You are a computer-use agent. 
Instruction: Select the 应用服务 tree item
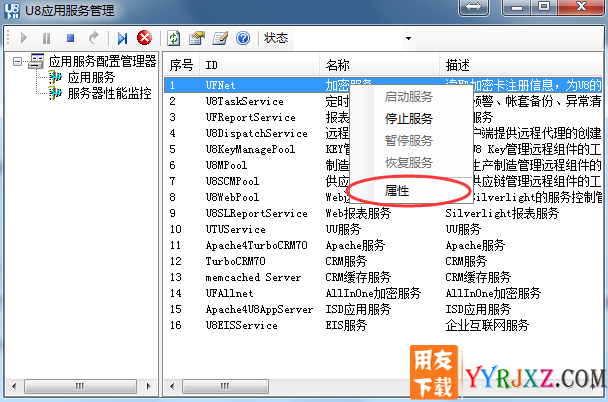pos(92,78)
